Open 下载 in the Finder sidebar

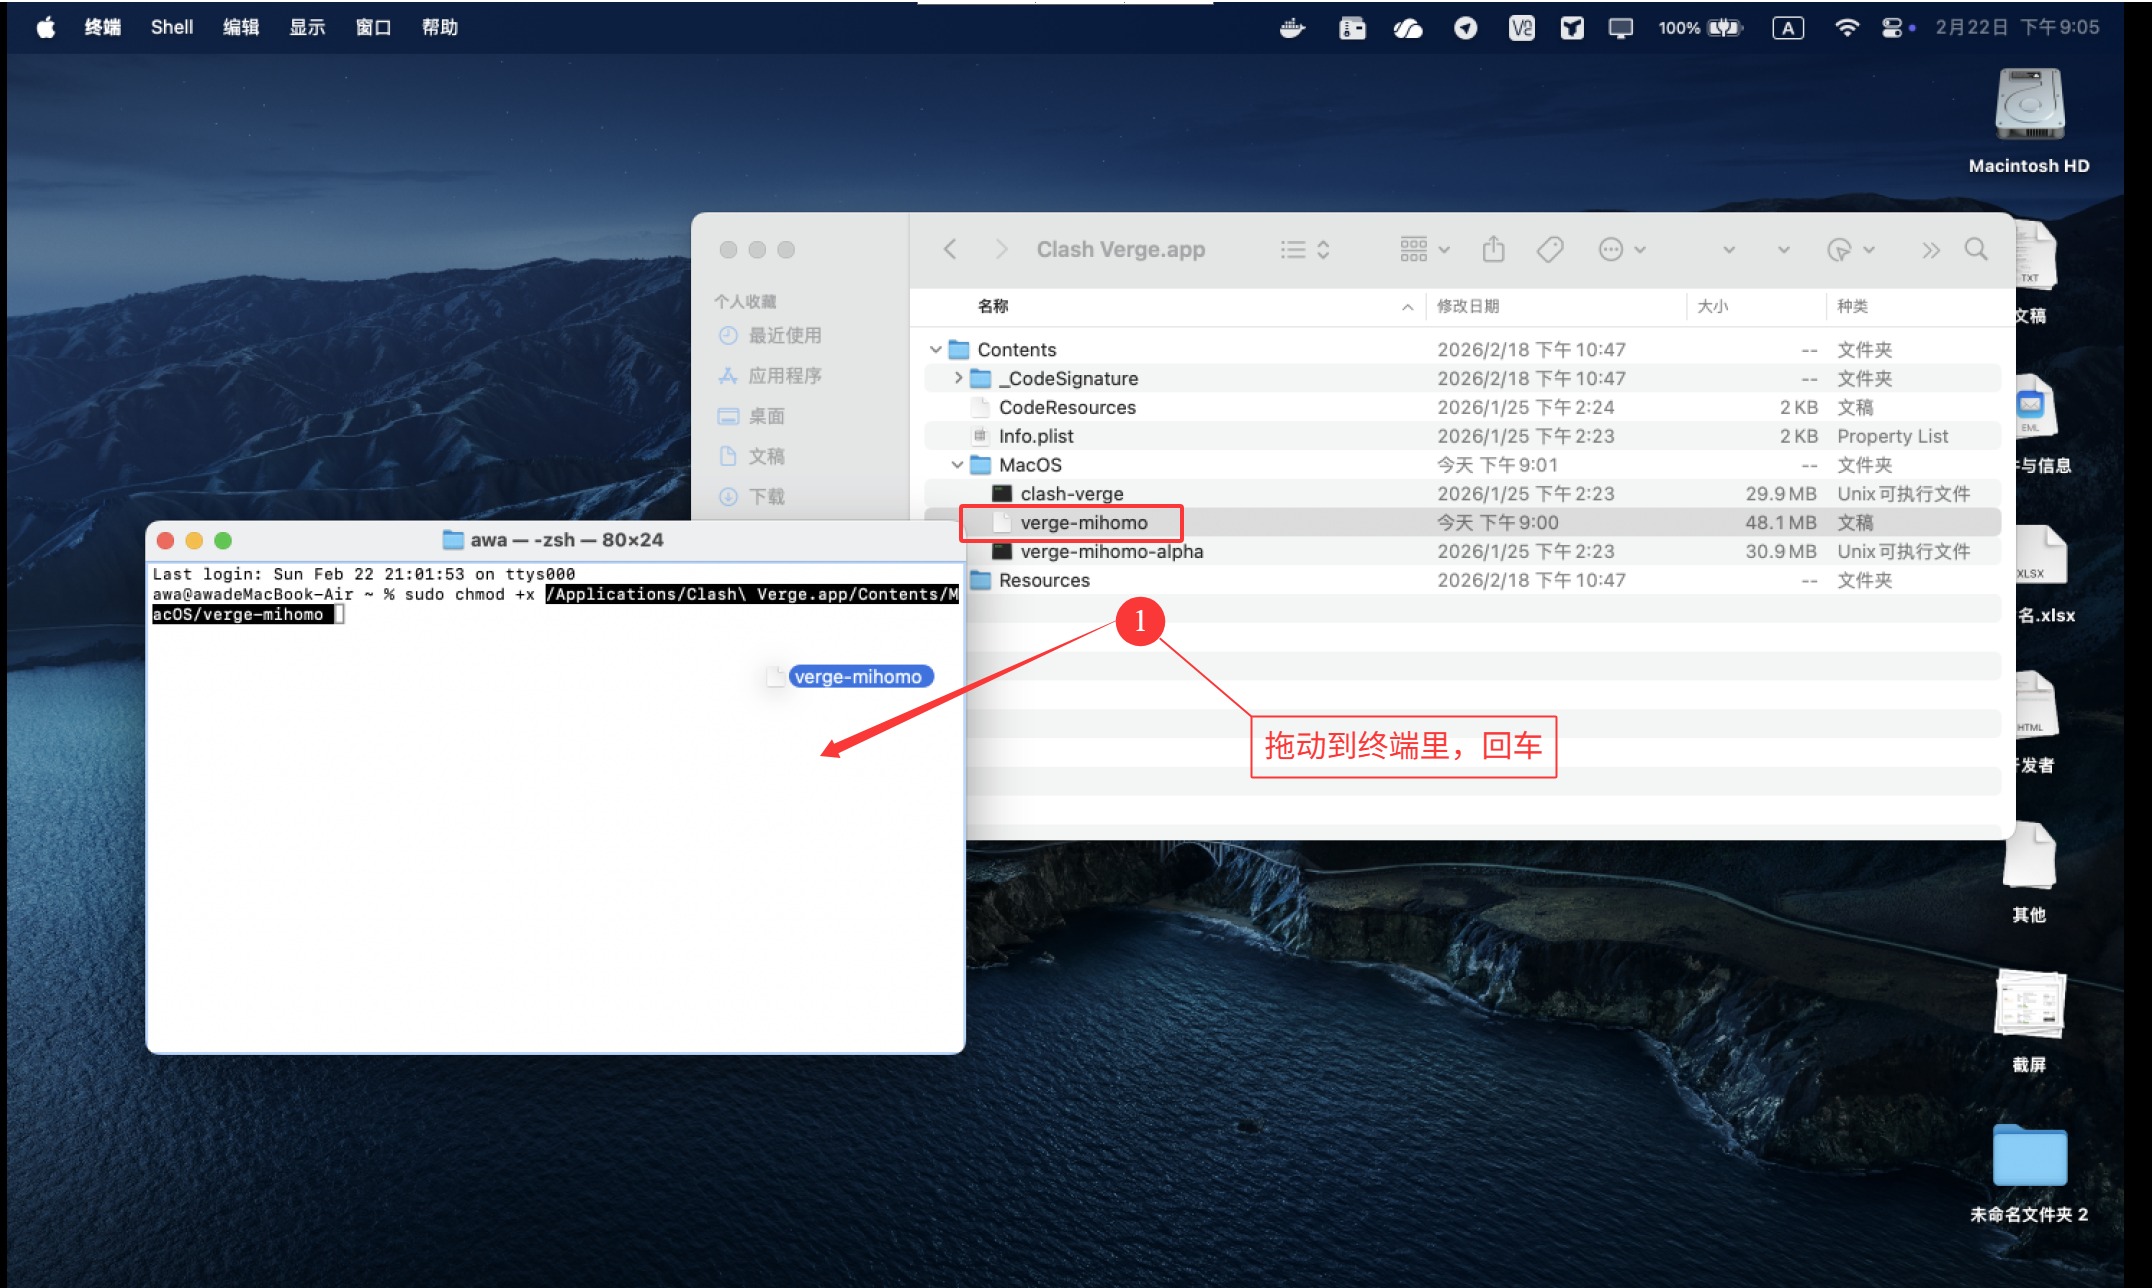point(752,496)
